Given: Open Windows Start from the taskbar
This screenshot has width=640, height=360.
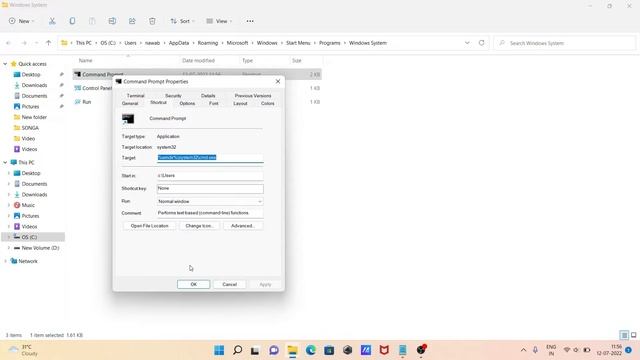Looking at the screenshot, I should [x=219, y=350].
